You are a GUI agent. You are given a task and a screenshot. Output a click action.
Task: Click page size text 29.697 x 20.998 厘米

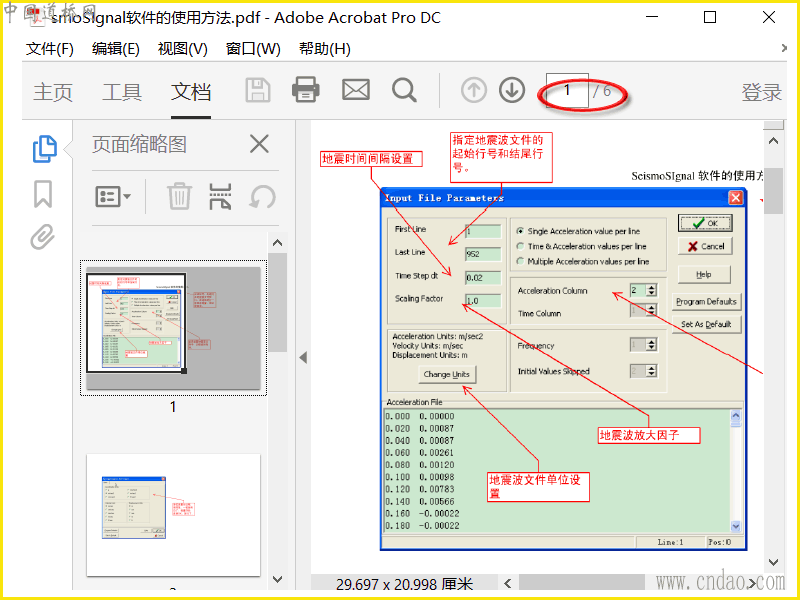[404, 585]
